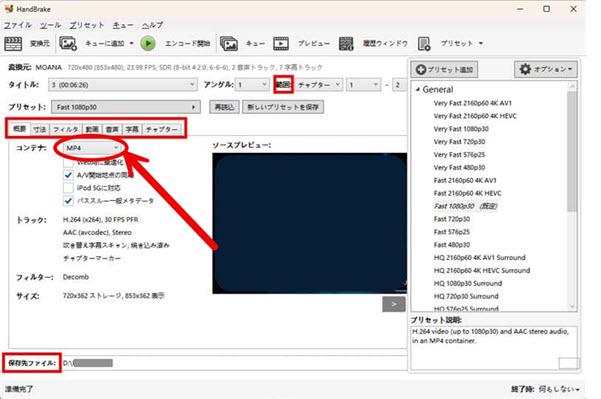Select Very Fast 576p25 preset
Image resolution: width=601 pixels, height=399 pixels.
coord(459,155)
